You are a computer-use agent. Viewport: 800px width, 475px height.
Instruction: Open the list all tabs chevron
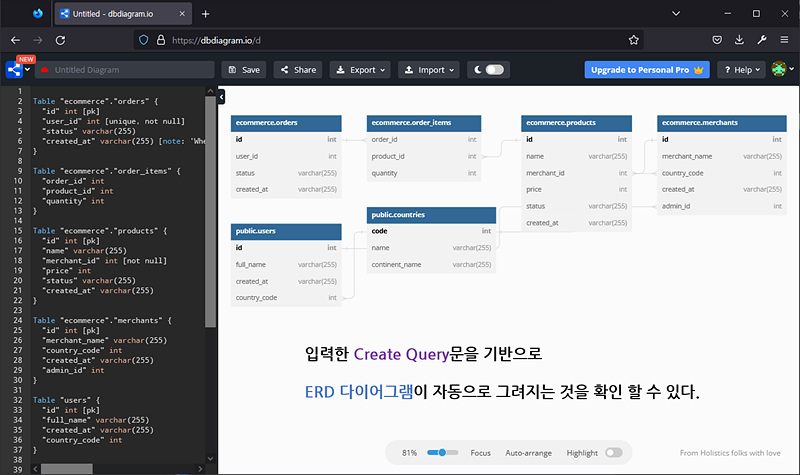click(676, 14)
